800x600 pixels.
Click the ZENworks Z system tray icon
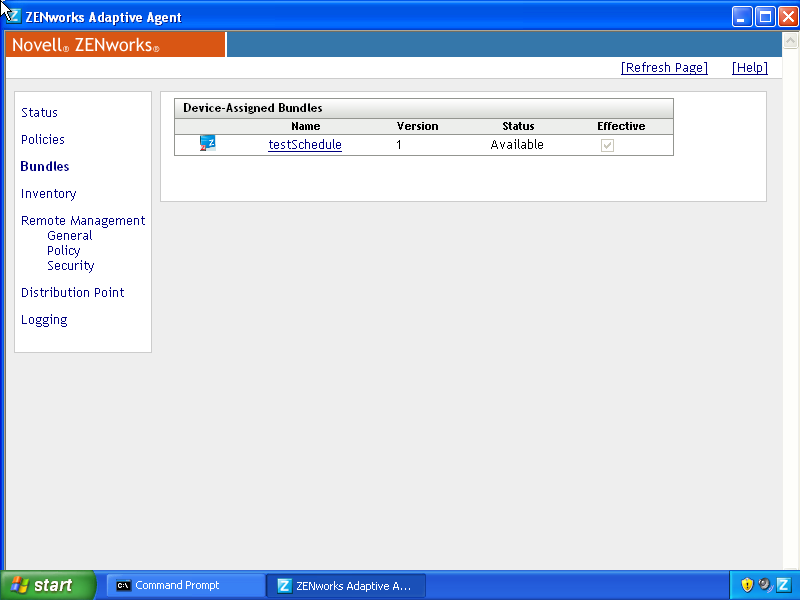point(783,585)
